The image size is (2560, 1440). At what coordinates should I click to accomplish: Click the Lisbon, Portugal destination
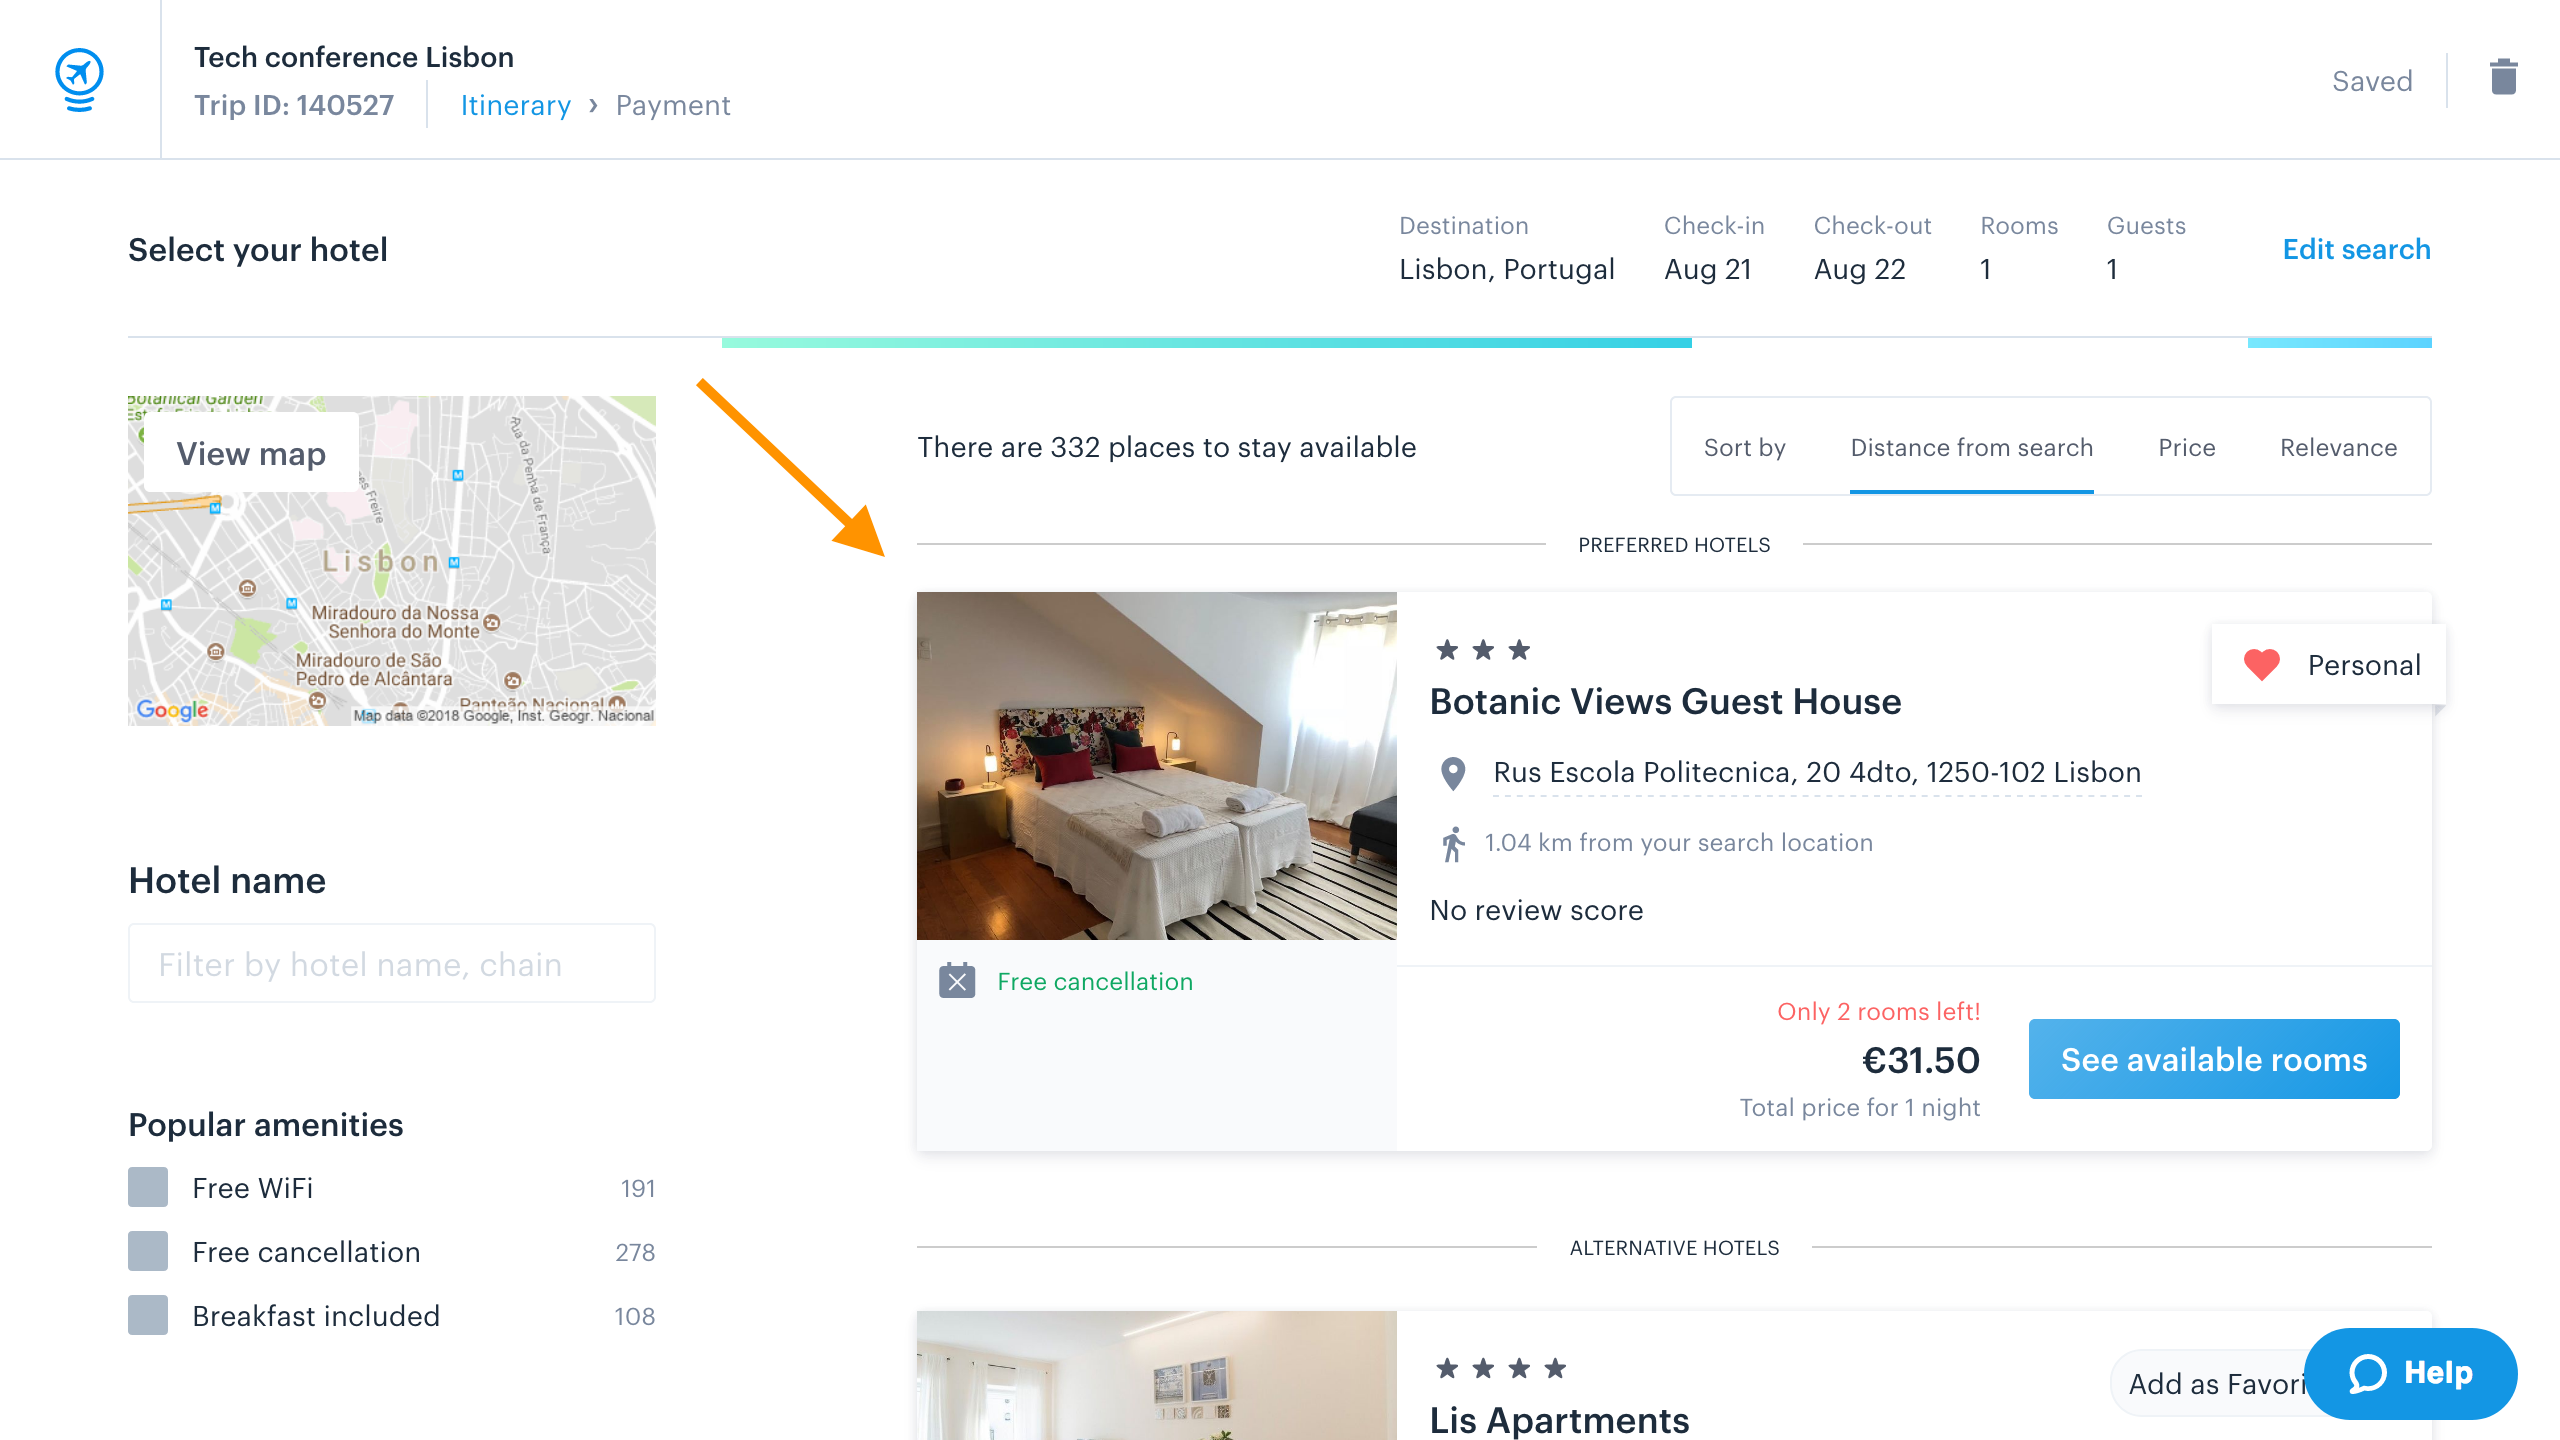1507,269
